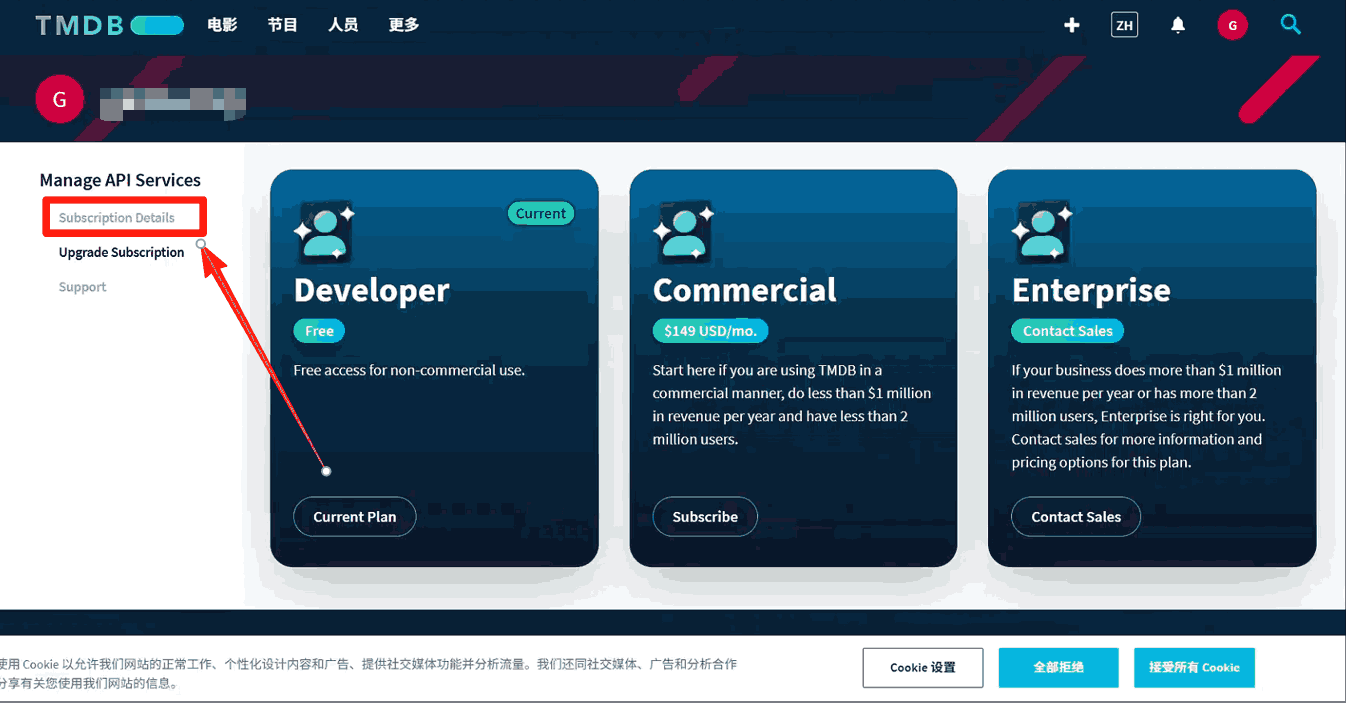
Task: Click 接受所有 Cookie button
Action: [1194, 667]
